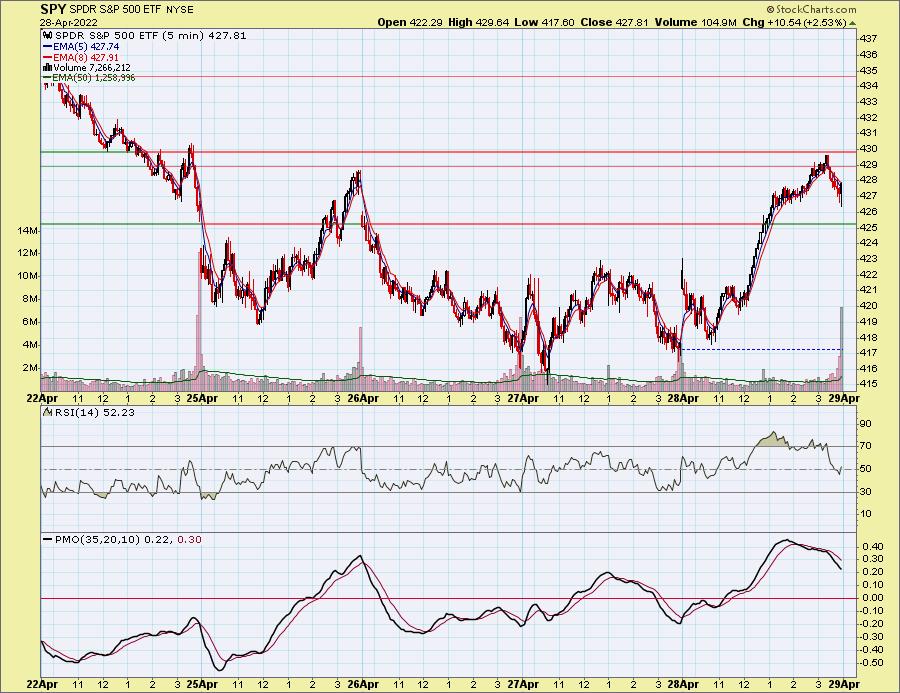Select the SPDR S&P 500 ETF (5 min) legend
This screenshot has width=900, height=693.
(x=150, y=35)
